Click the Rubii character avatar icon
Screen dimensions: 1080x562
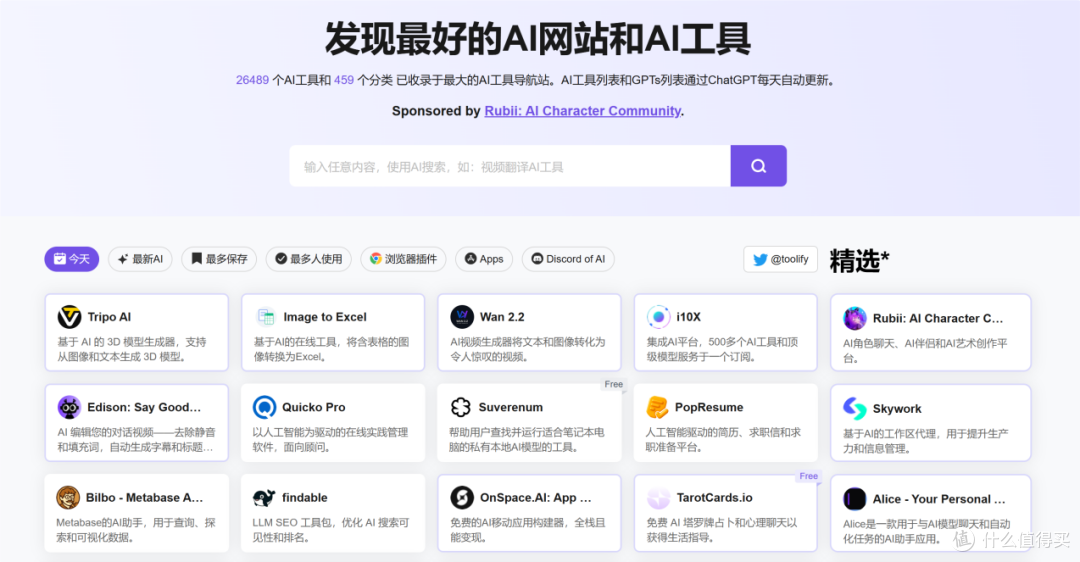point(855,318)
